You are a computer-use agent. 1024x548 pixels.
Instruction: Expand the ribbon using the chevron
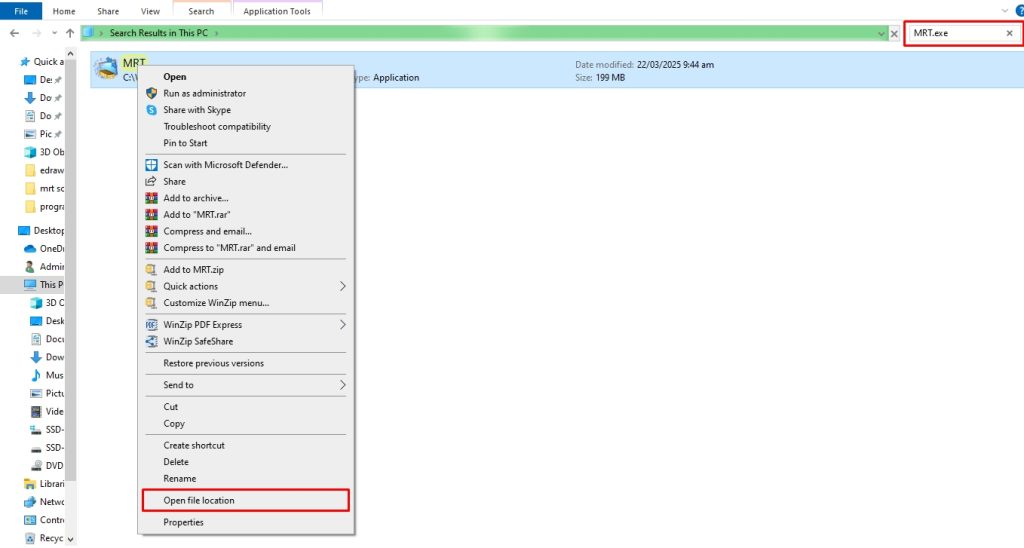1004,10
